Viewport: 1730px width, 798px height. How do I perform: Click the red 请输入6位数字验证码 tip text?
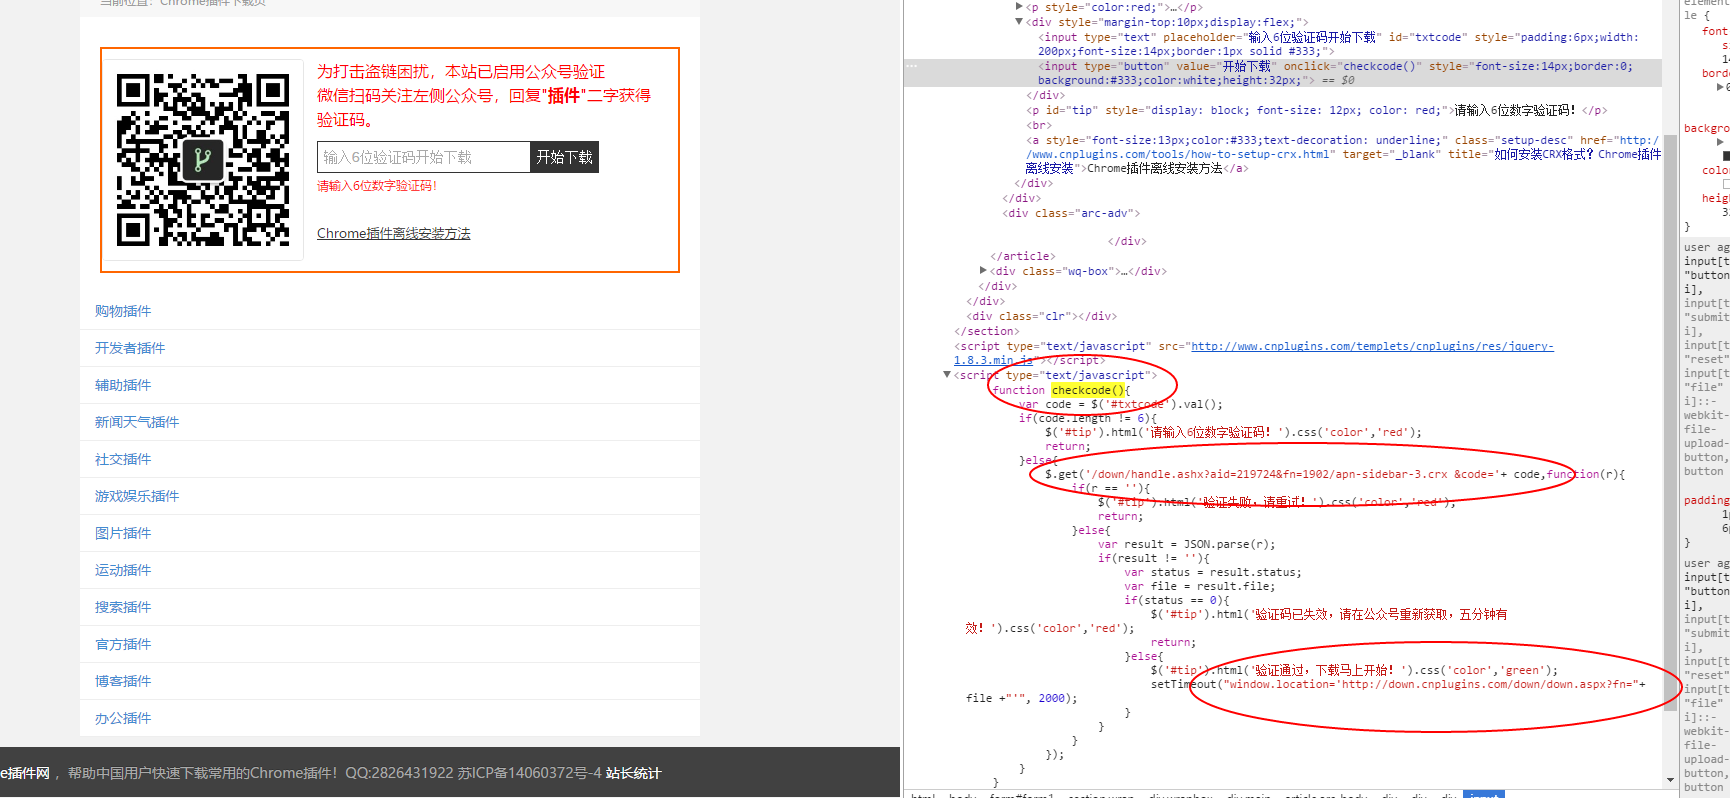[x=377, y=186]
